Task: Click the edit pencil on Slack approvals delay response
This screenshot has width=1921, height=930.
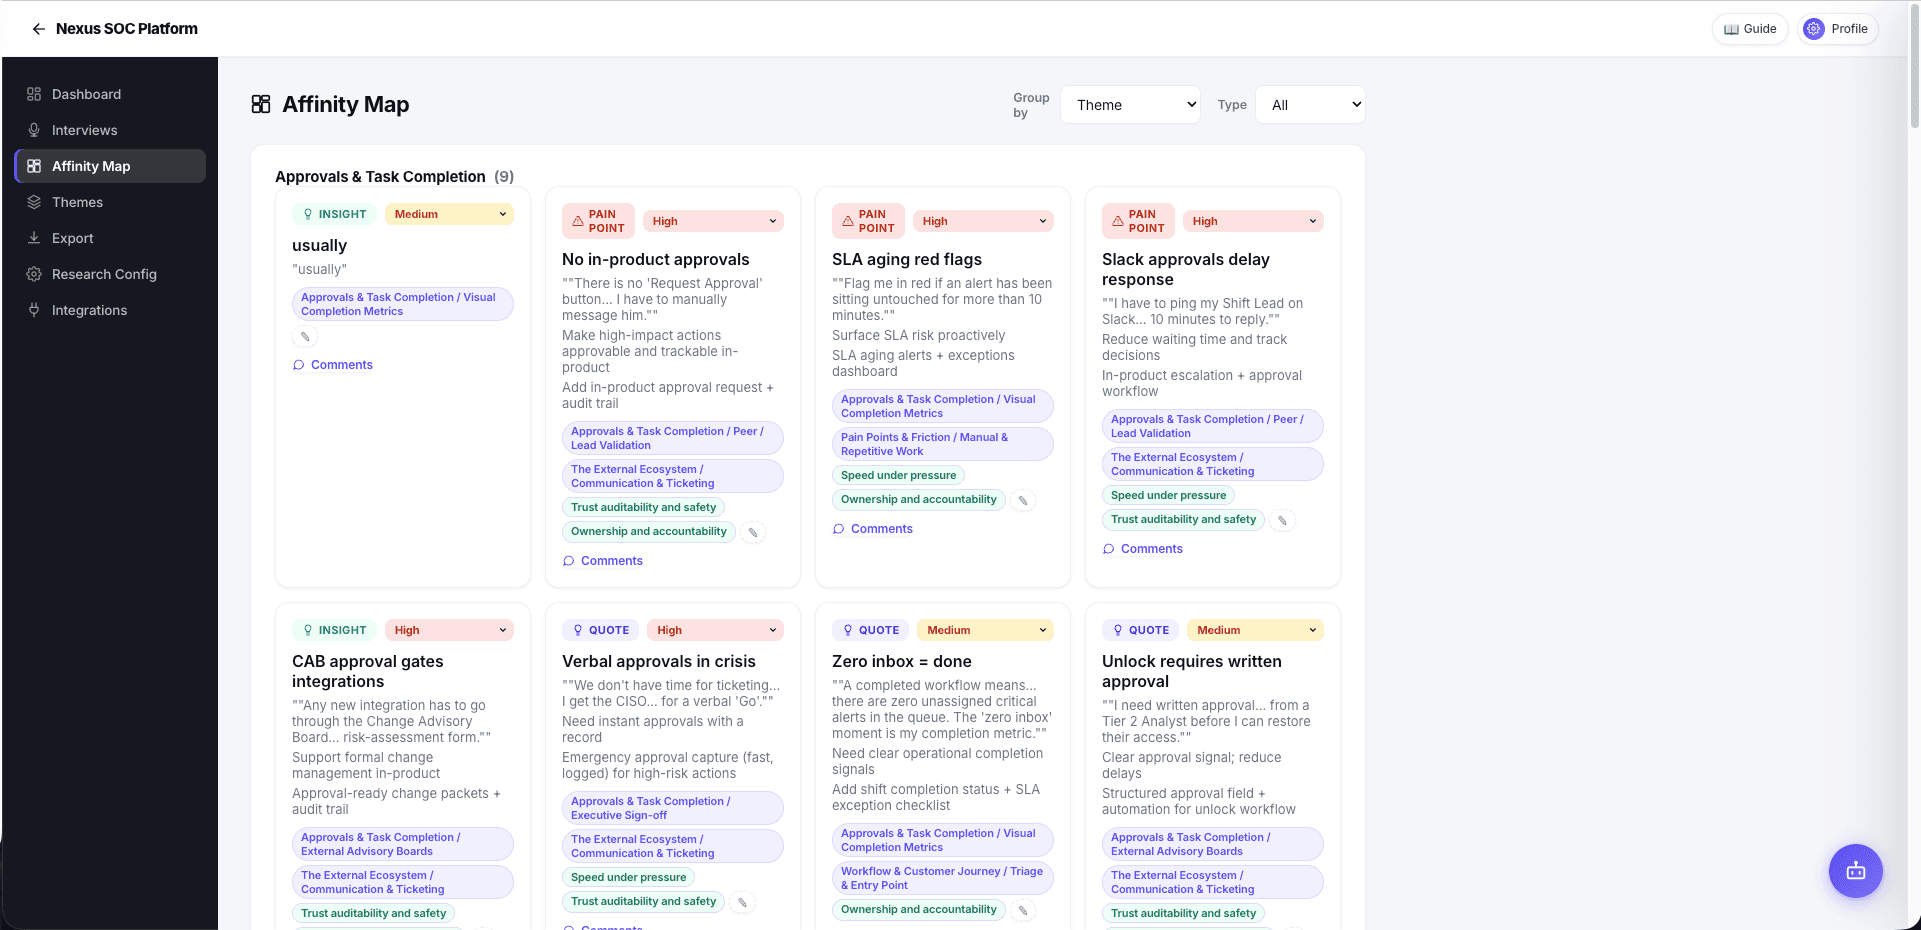Action: tap(1282, 521)
